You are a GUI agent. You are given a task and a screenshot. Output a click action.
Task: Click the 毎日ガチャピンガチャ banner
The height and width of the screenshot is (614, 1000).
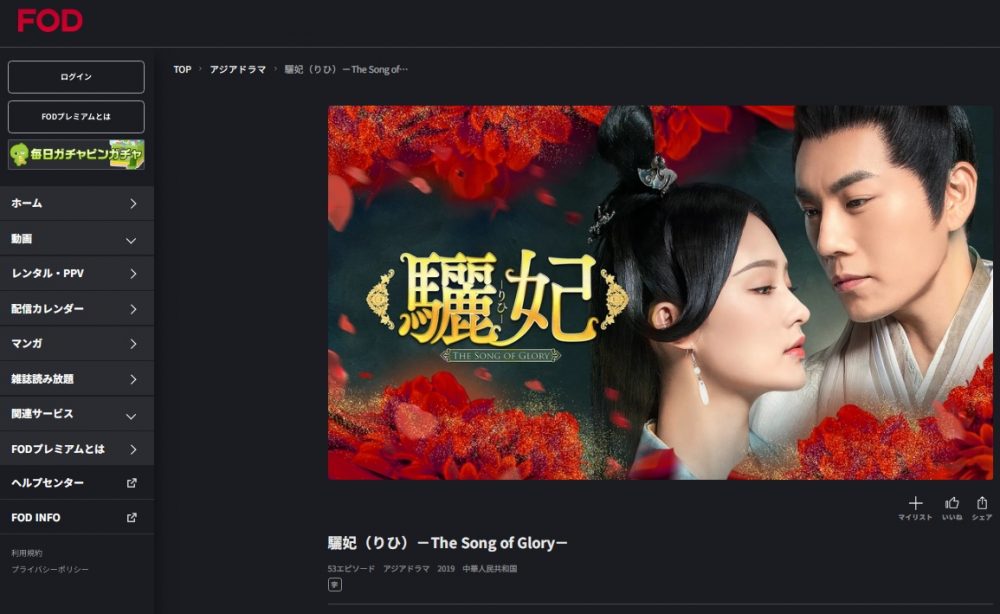tap(76, 154)
